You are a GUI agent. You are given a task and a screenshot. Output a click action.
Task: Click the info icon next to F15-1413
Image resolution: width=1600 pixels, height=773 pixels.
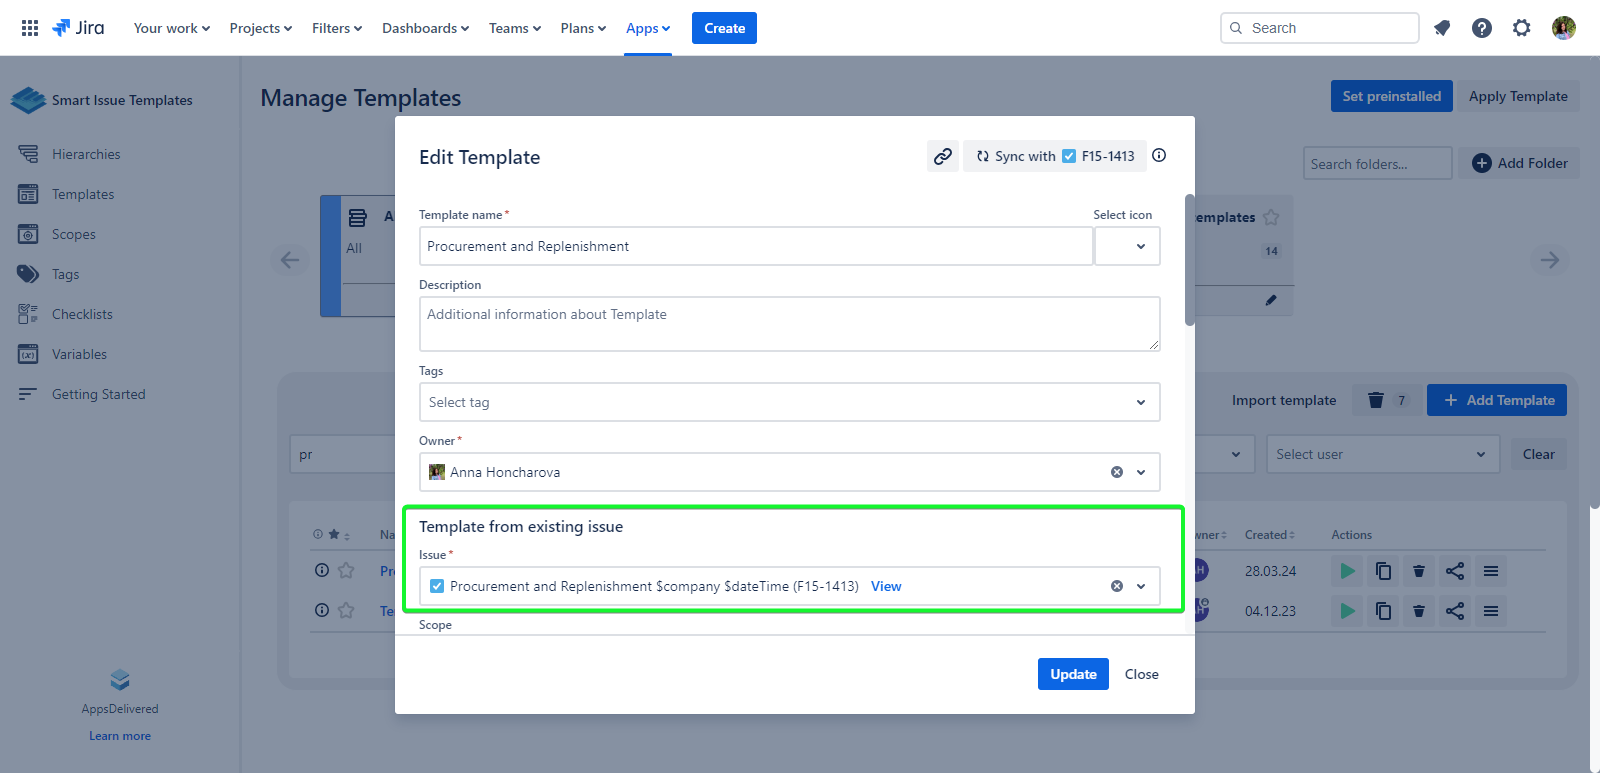click(x=1159, y=155)
